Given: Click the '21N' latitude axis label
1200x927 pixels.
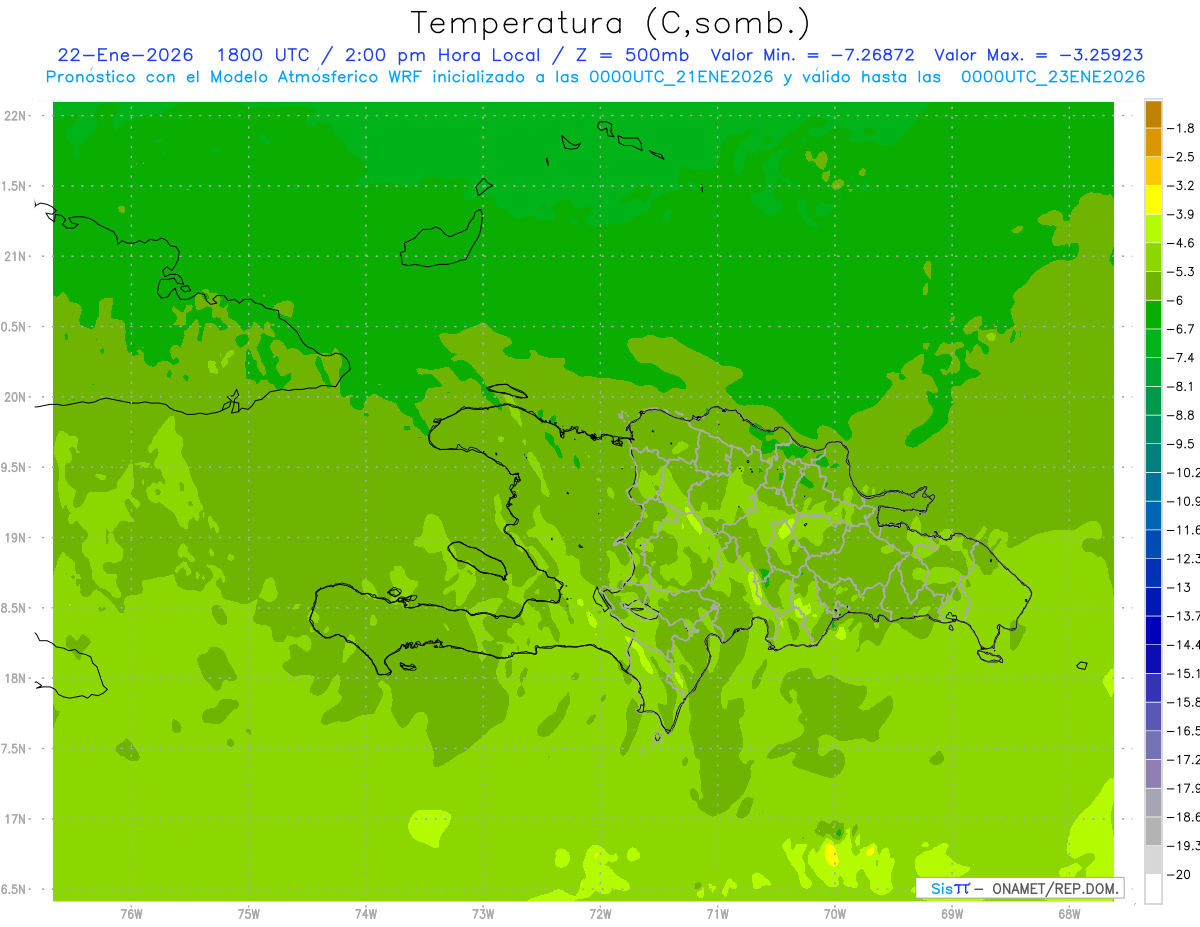Looking at the screenshot, I should click(16, 256).
